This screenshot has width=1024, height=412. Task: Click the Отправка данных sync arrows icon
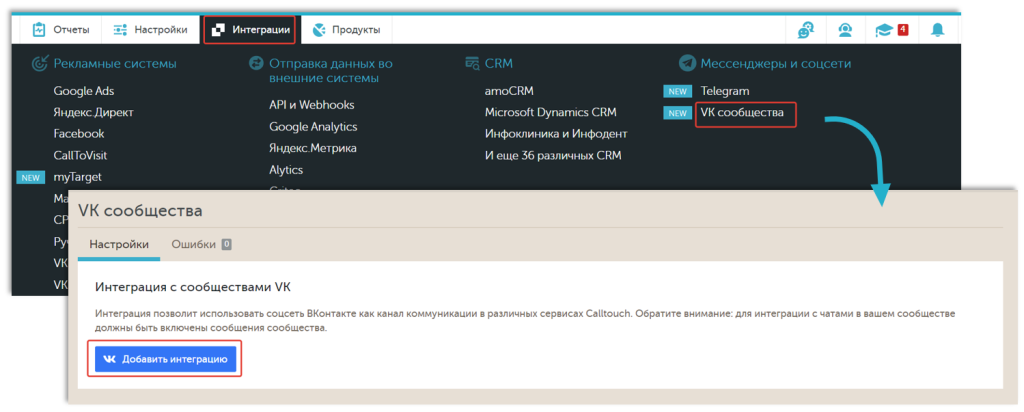256,63
